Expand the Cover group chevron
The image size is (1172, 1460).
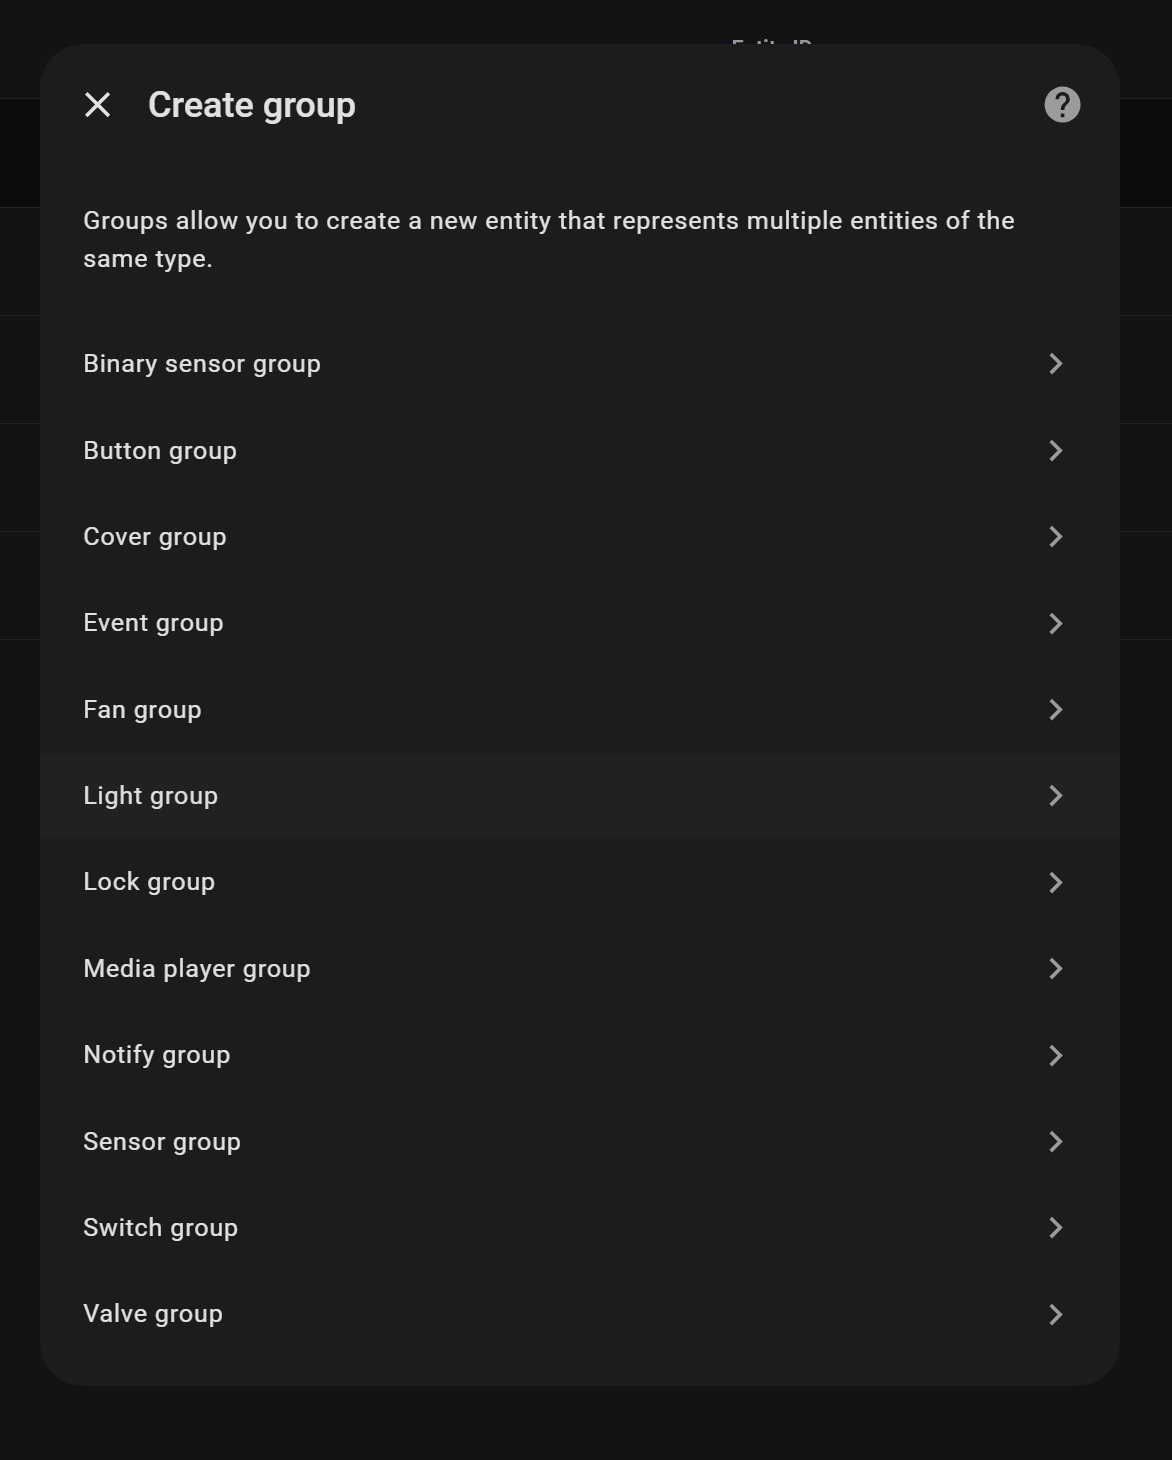pos(1055,537)
